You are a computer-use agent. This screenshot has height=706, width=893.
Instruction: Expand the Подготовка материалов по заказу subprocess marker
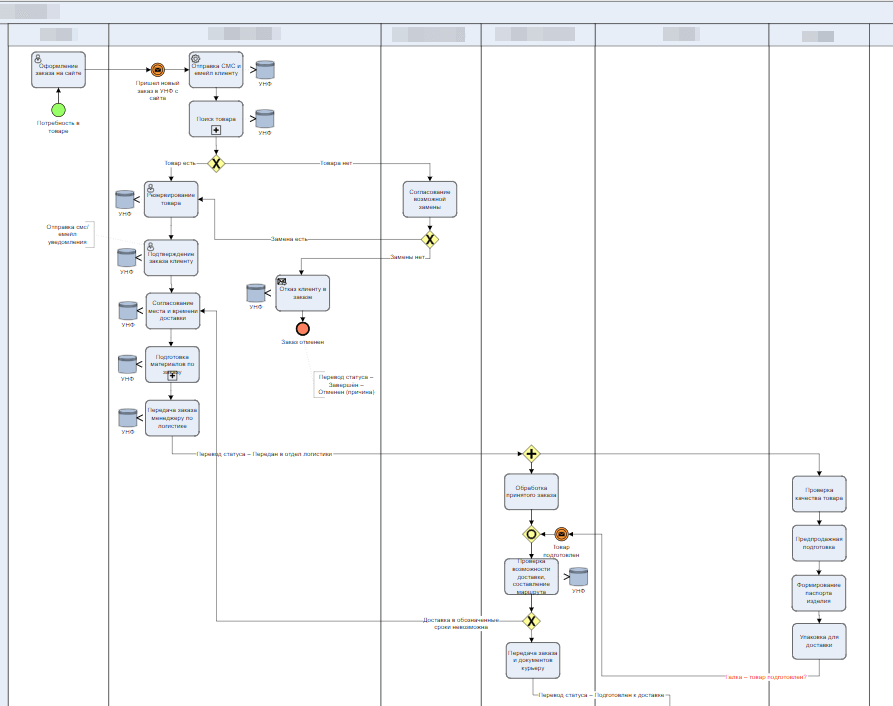pyautogui.click(x=172, y=376)
